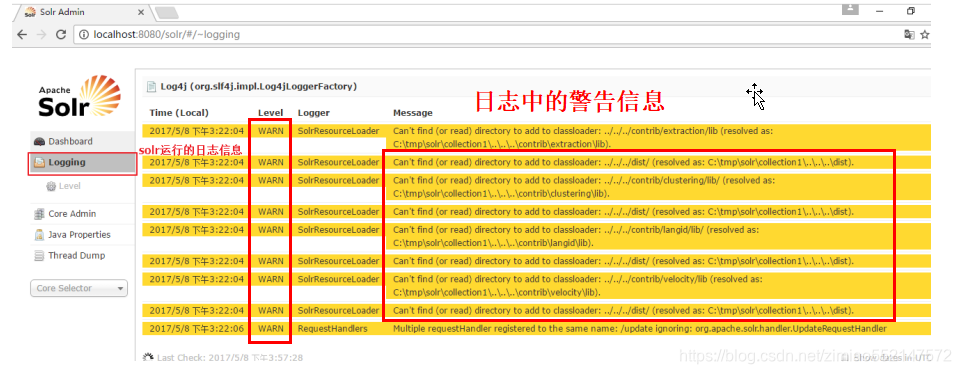Open Java Properties

coord(82,235)
